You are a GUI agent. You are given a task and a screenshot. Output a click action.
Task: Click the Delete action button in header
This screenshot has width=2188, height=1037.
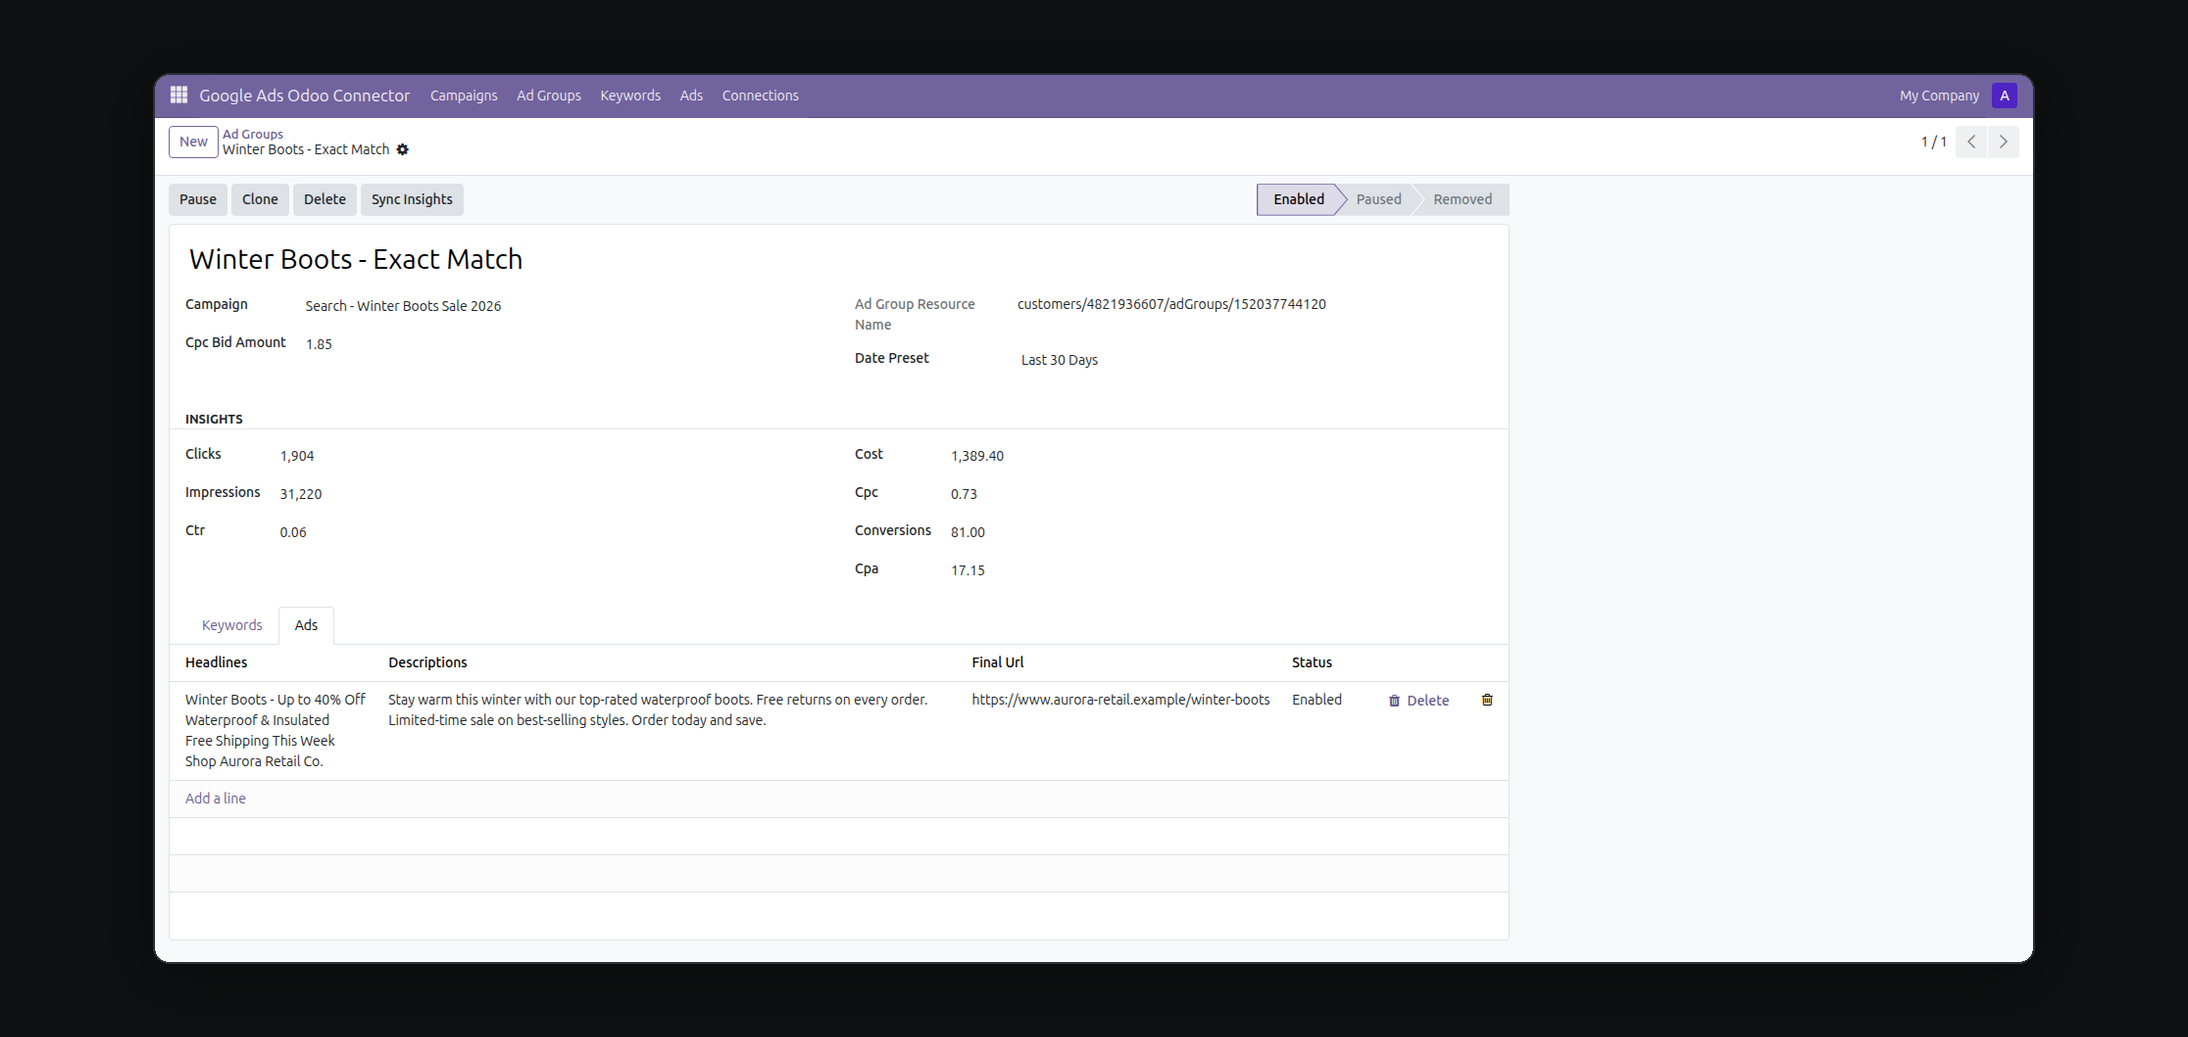[x=325, y=200]
